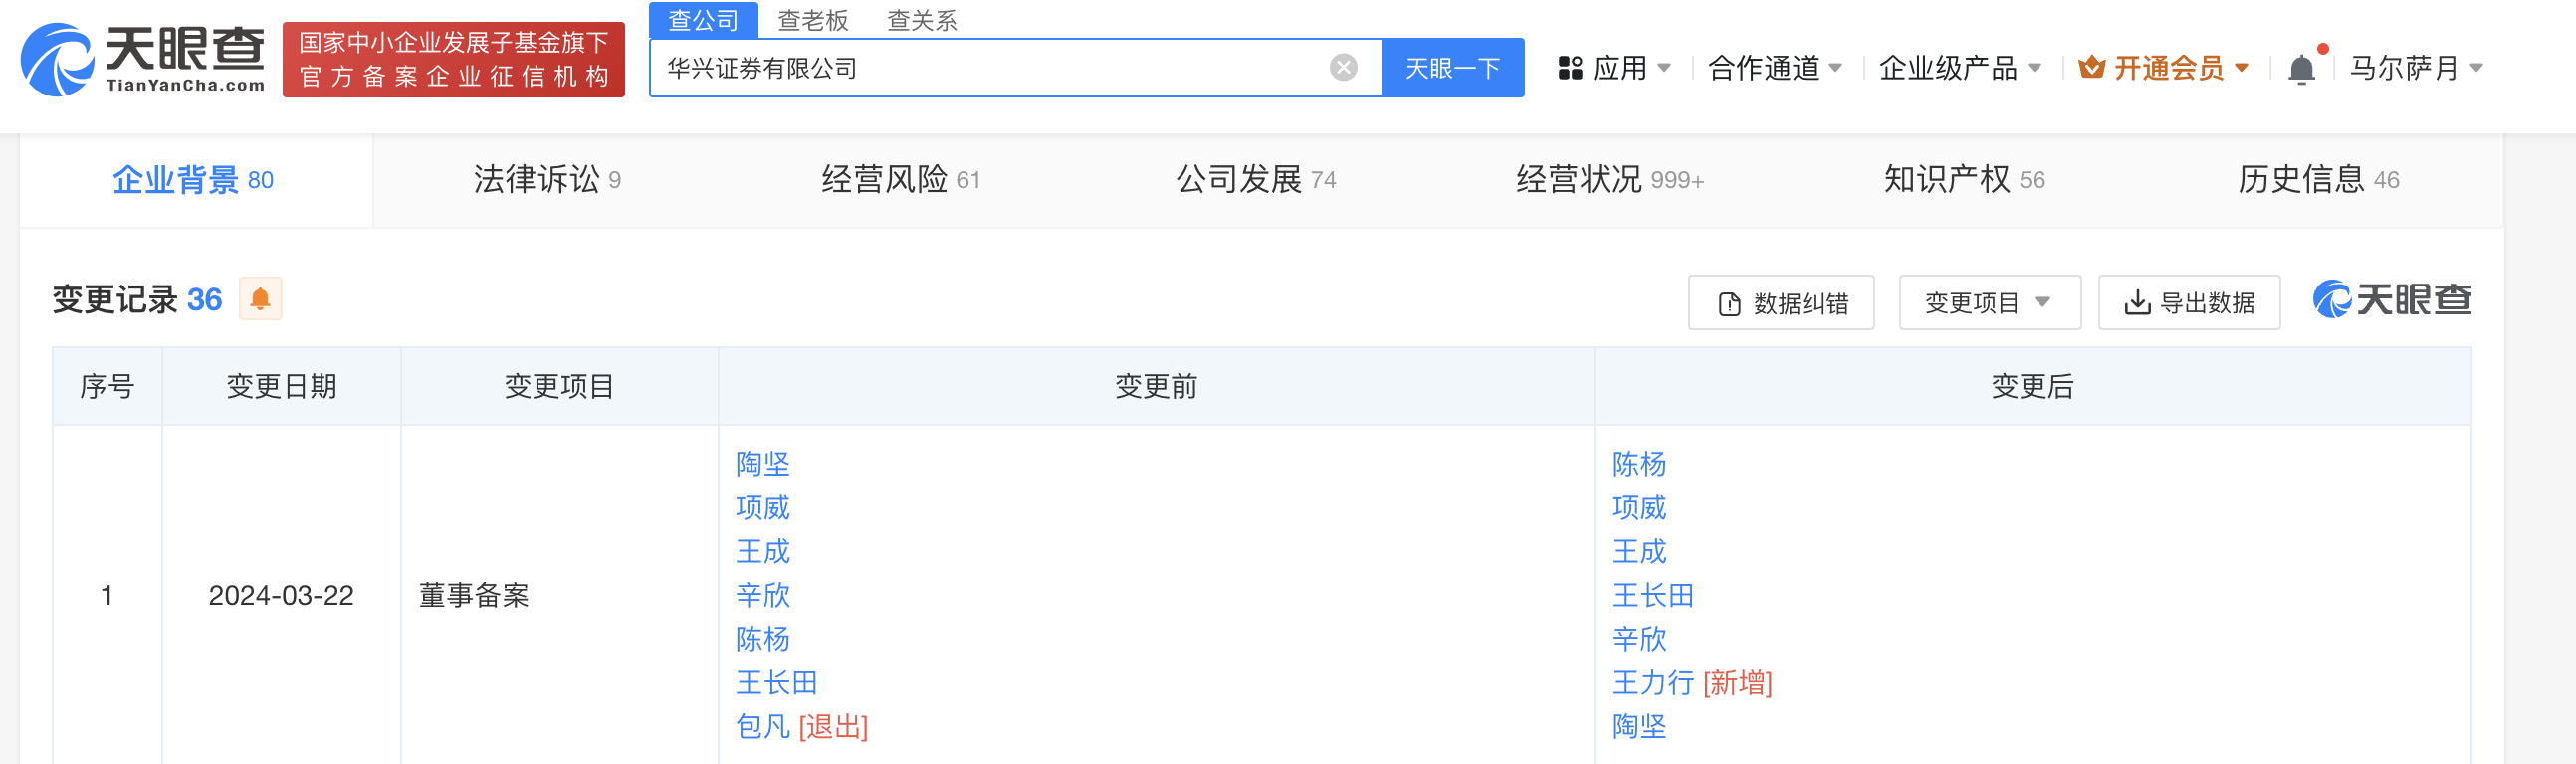Open 项威 link in 变更前 column

click(763, 508)
